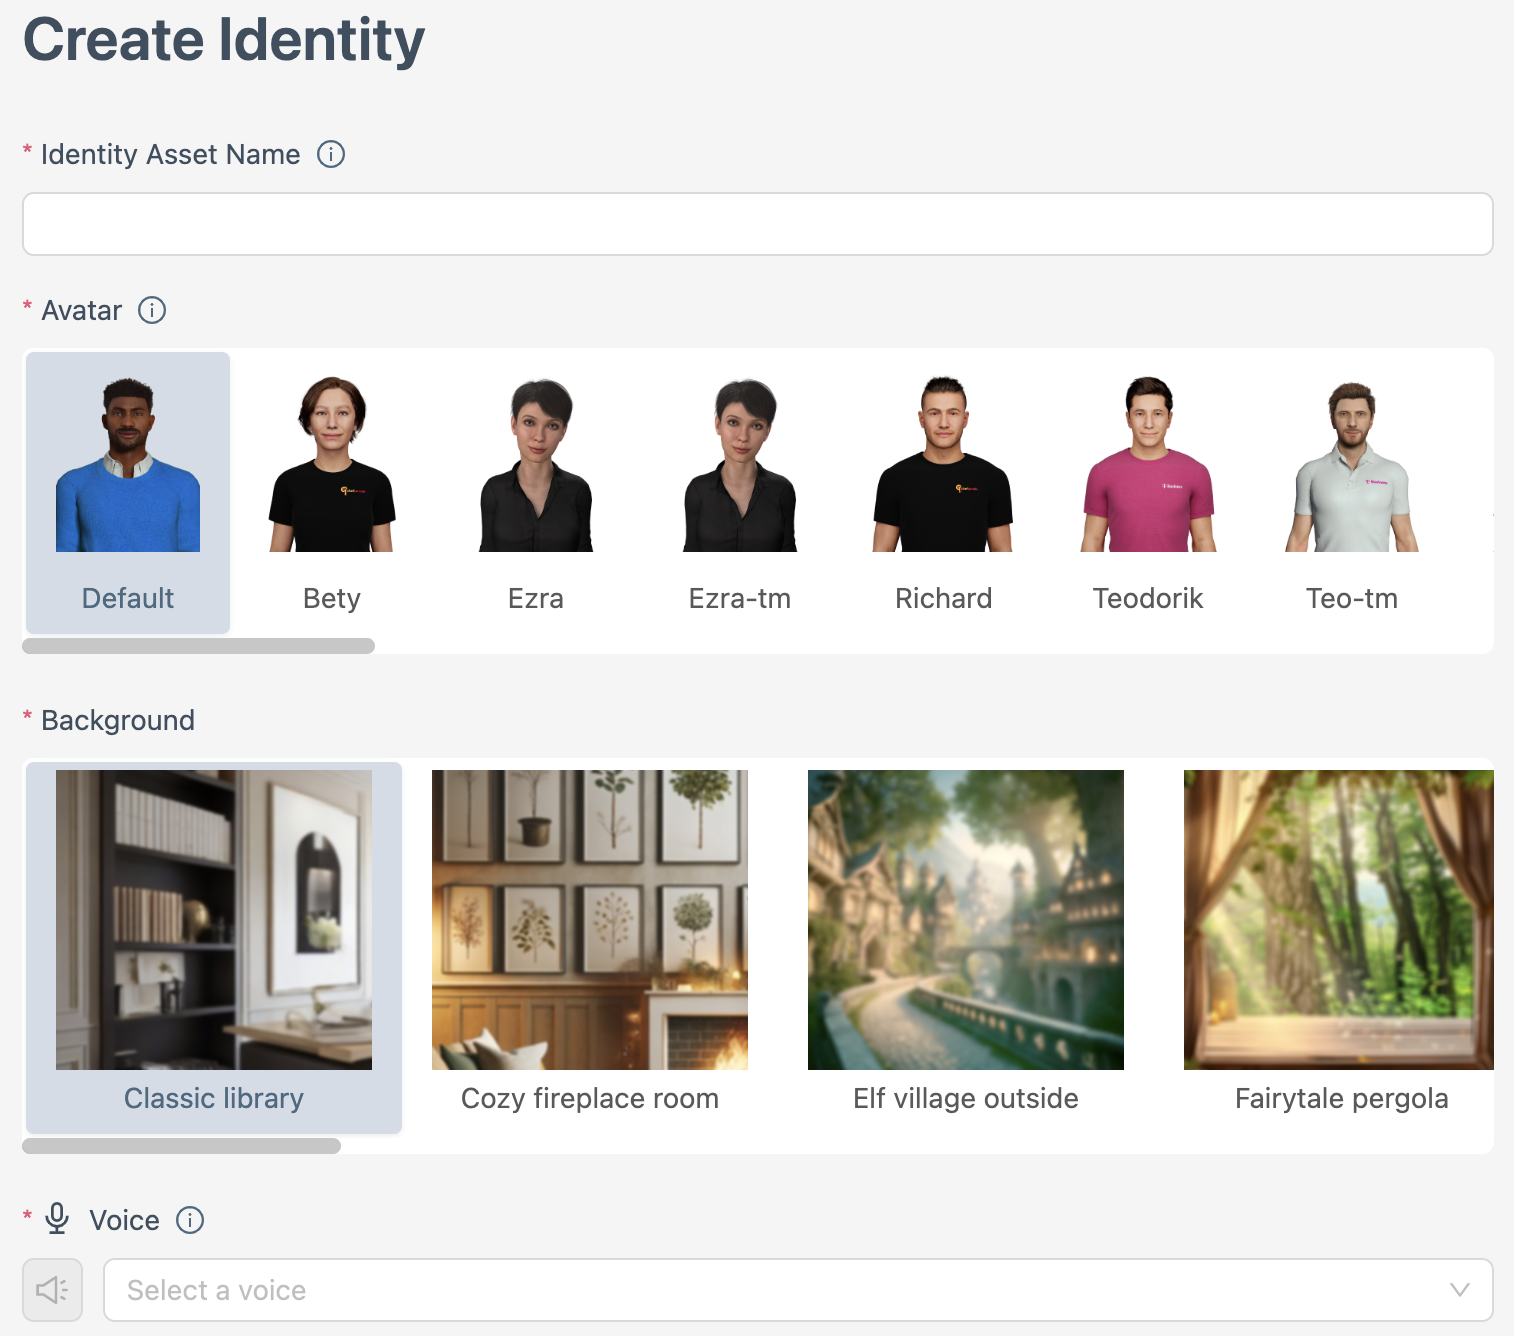Click the info icon beside Avatar
Image resolution: width=1514 pixels, height=1336 pixels.
152,310
